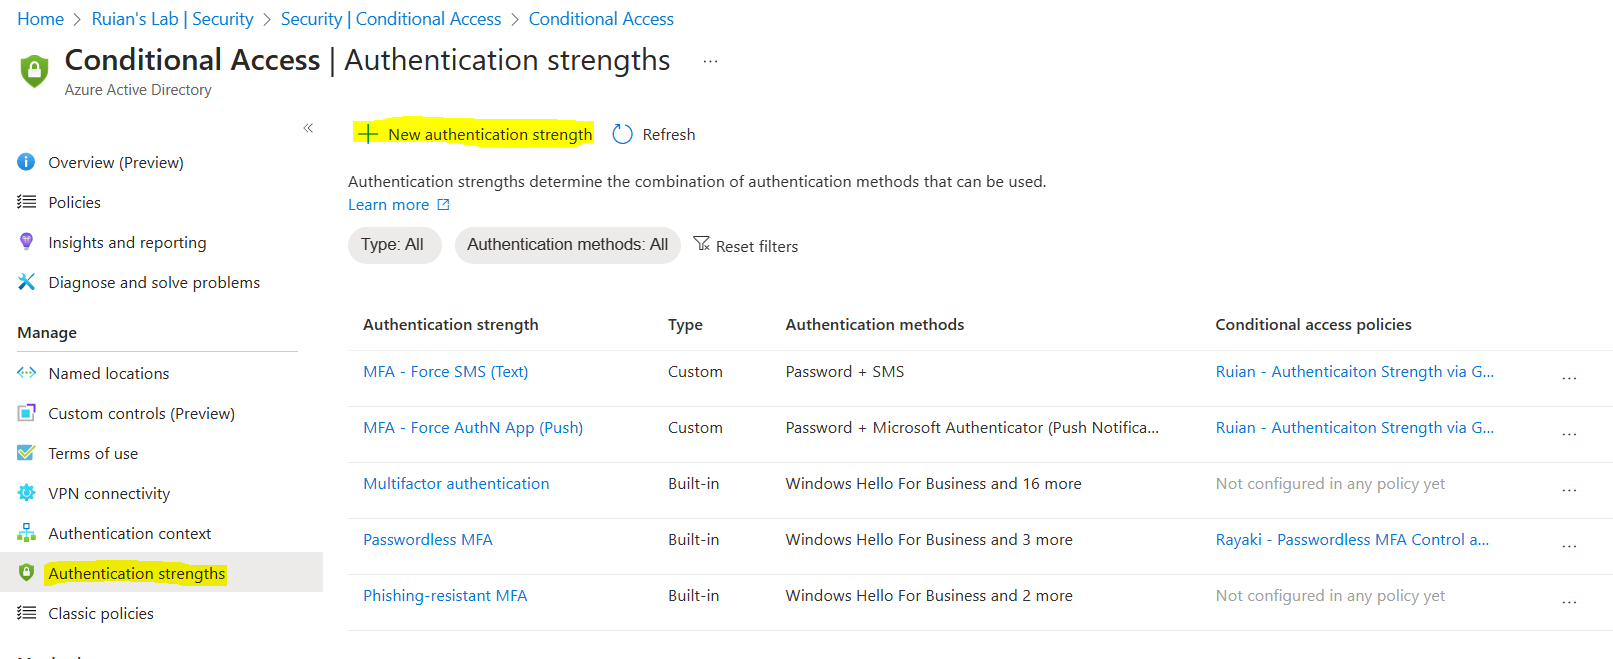The width and height of the screenshot is (1613, 659).
Task: Click the Policies list icon
Action: tap(26, 202)
